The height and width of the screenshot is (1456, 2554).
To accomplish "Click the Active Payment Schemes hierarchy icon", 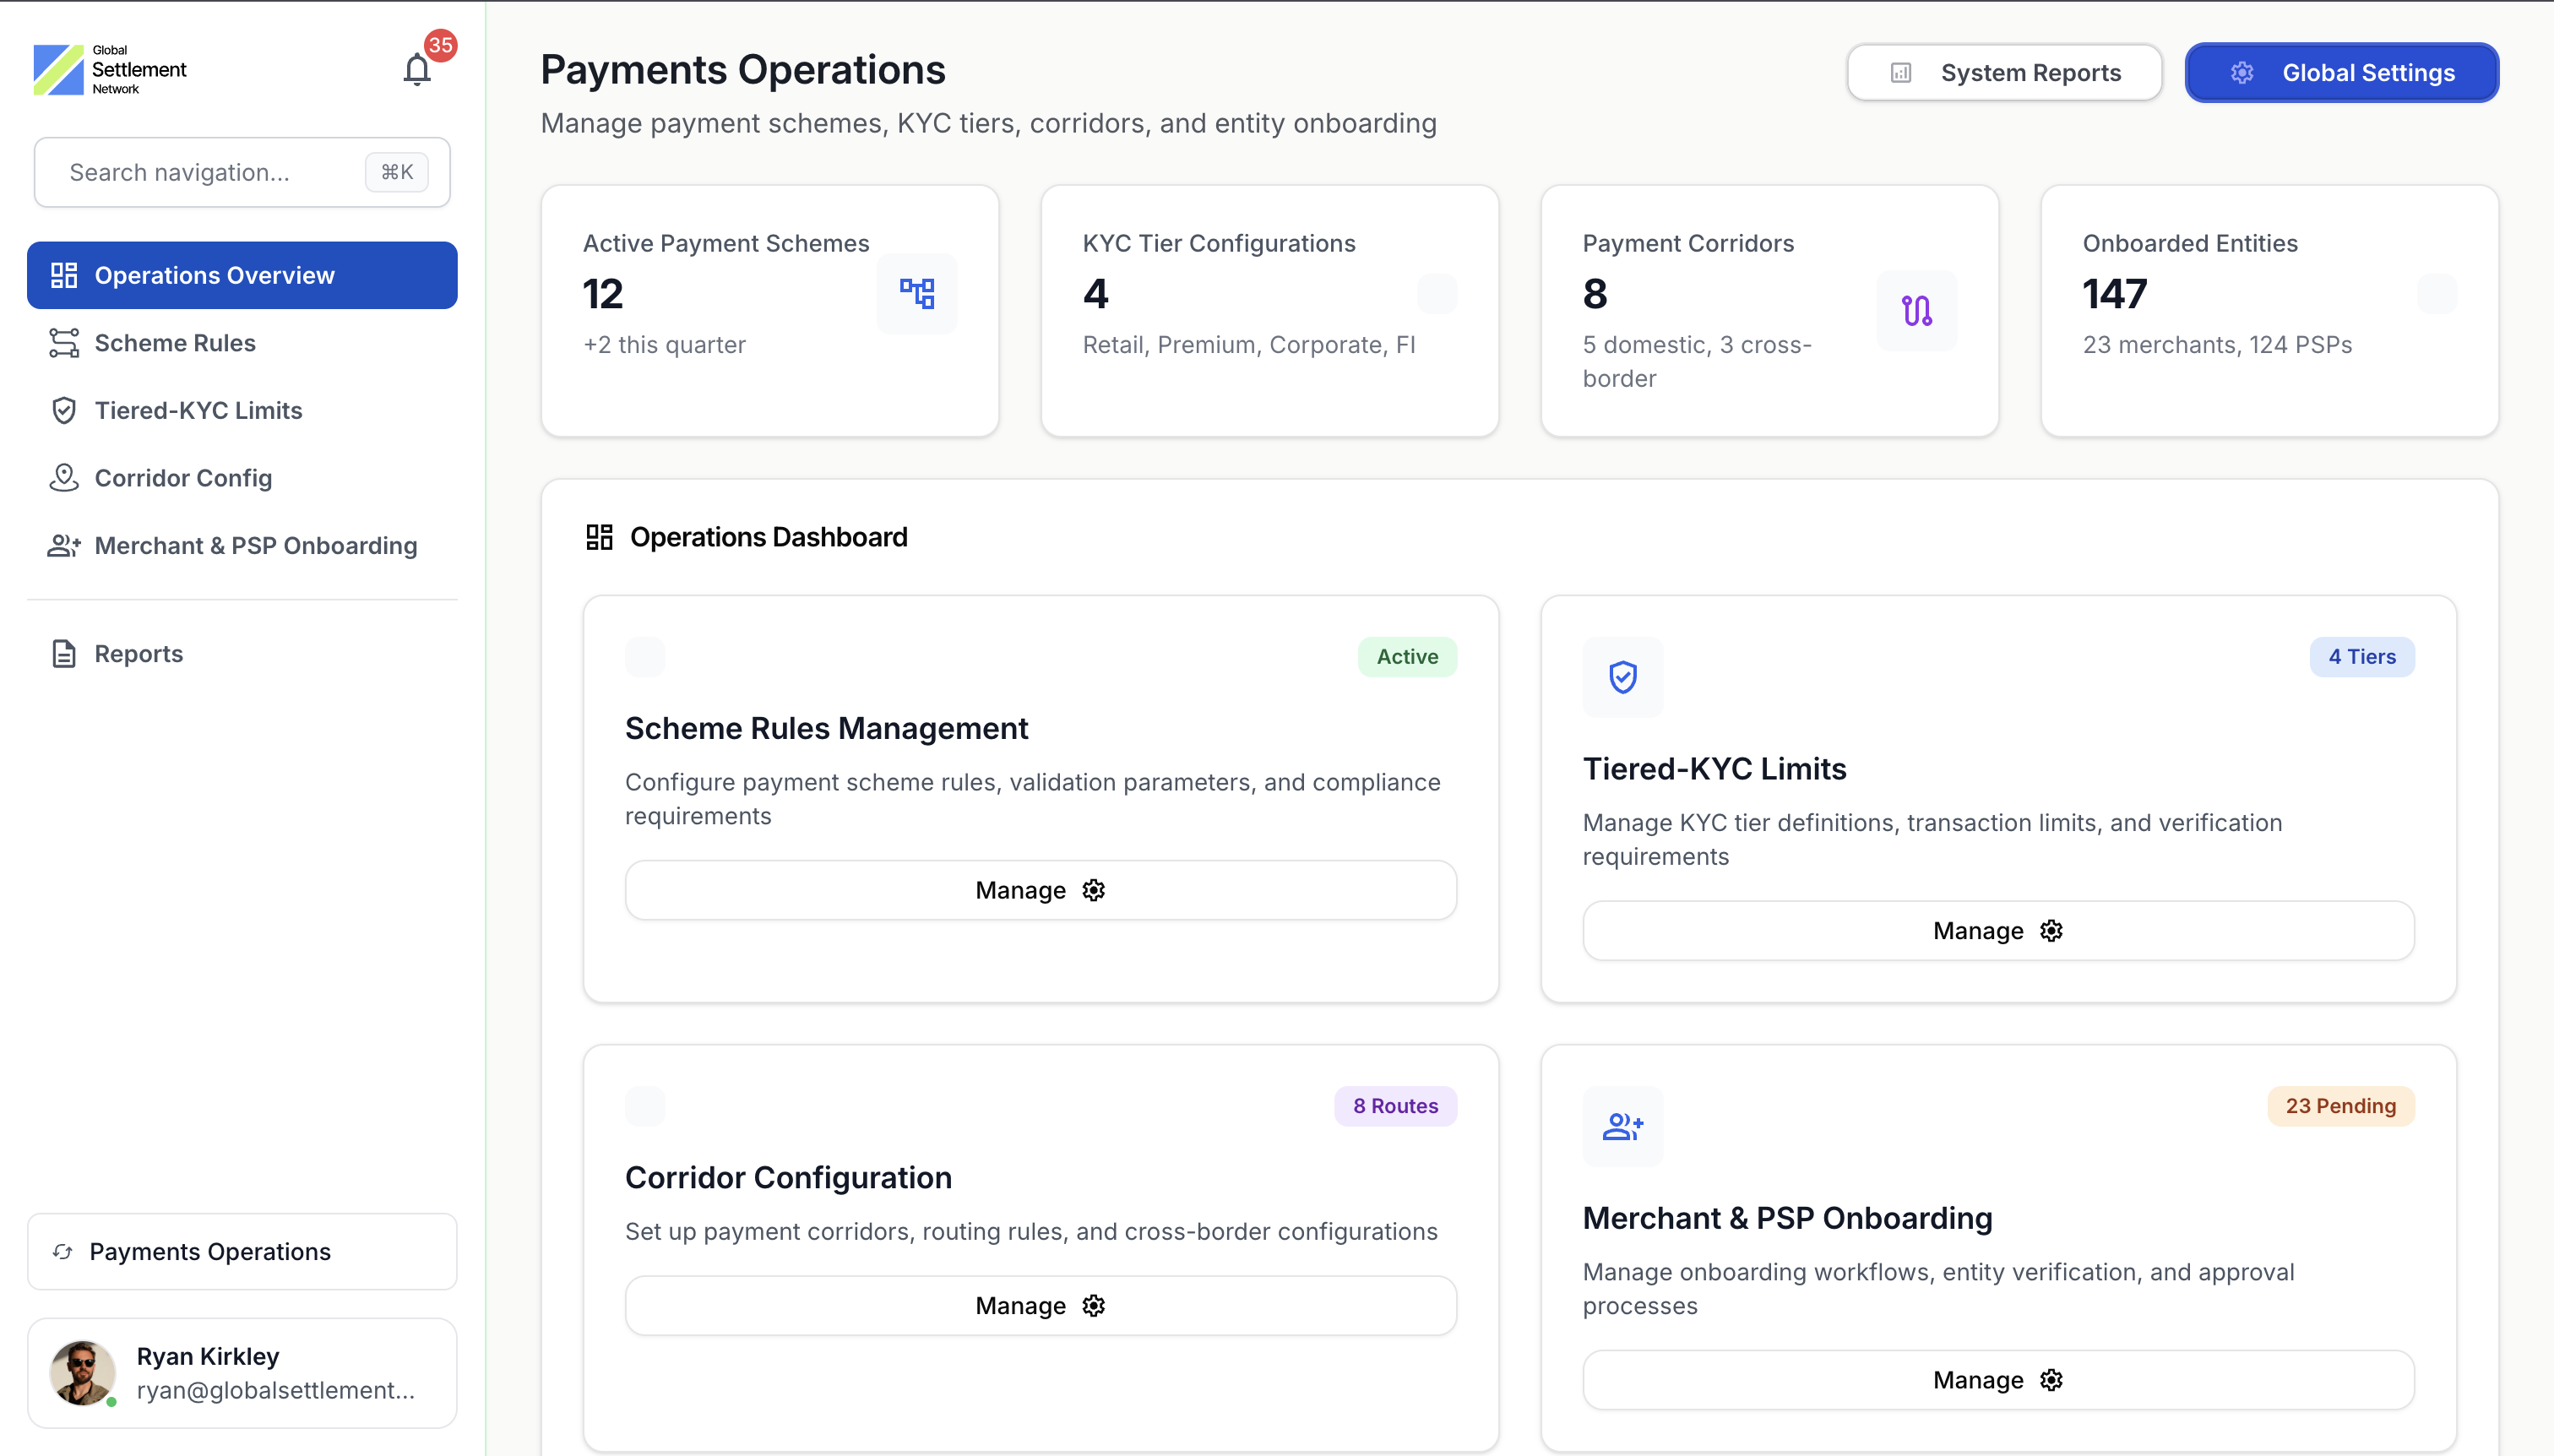I will click(x=916, y=293).
